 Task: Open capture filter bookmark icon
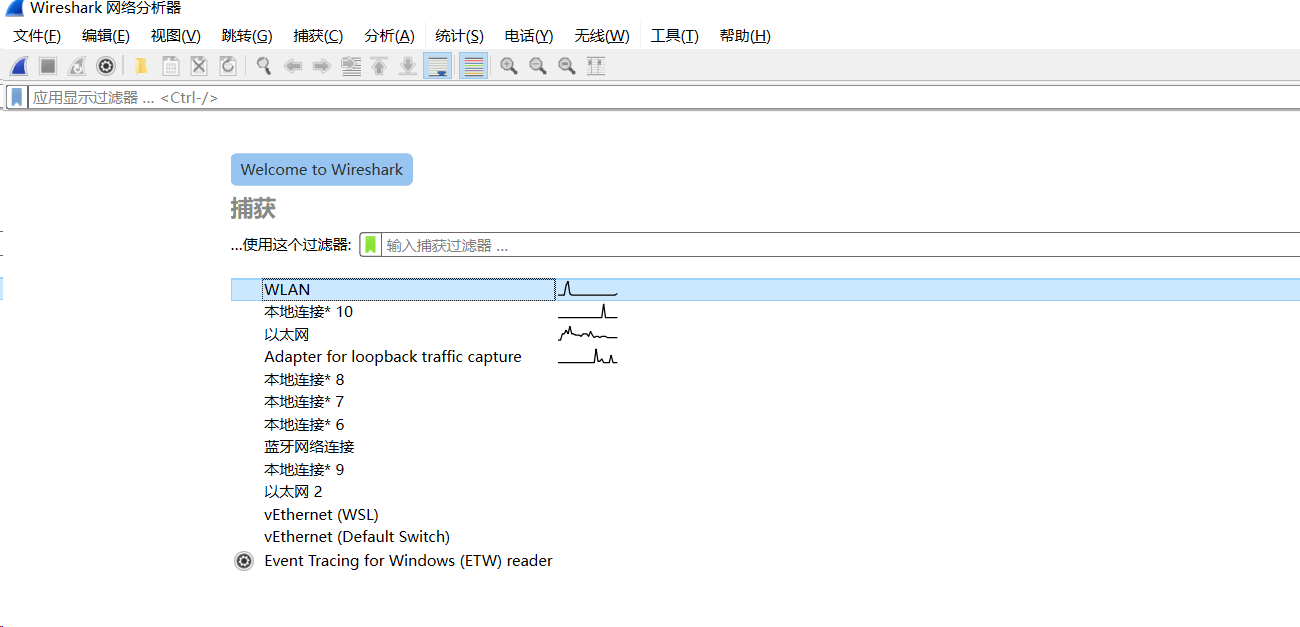pyautogui.click(x=371, y=245)
